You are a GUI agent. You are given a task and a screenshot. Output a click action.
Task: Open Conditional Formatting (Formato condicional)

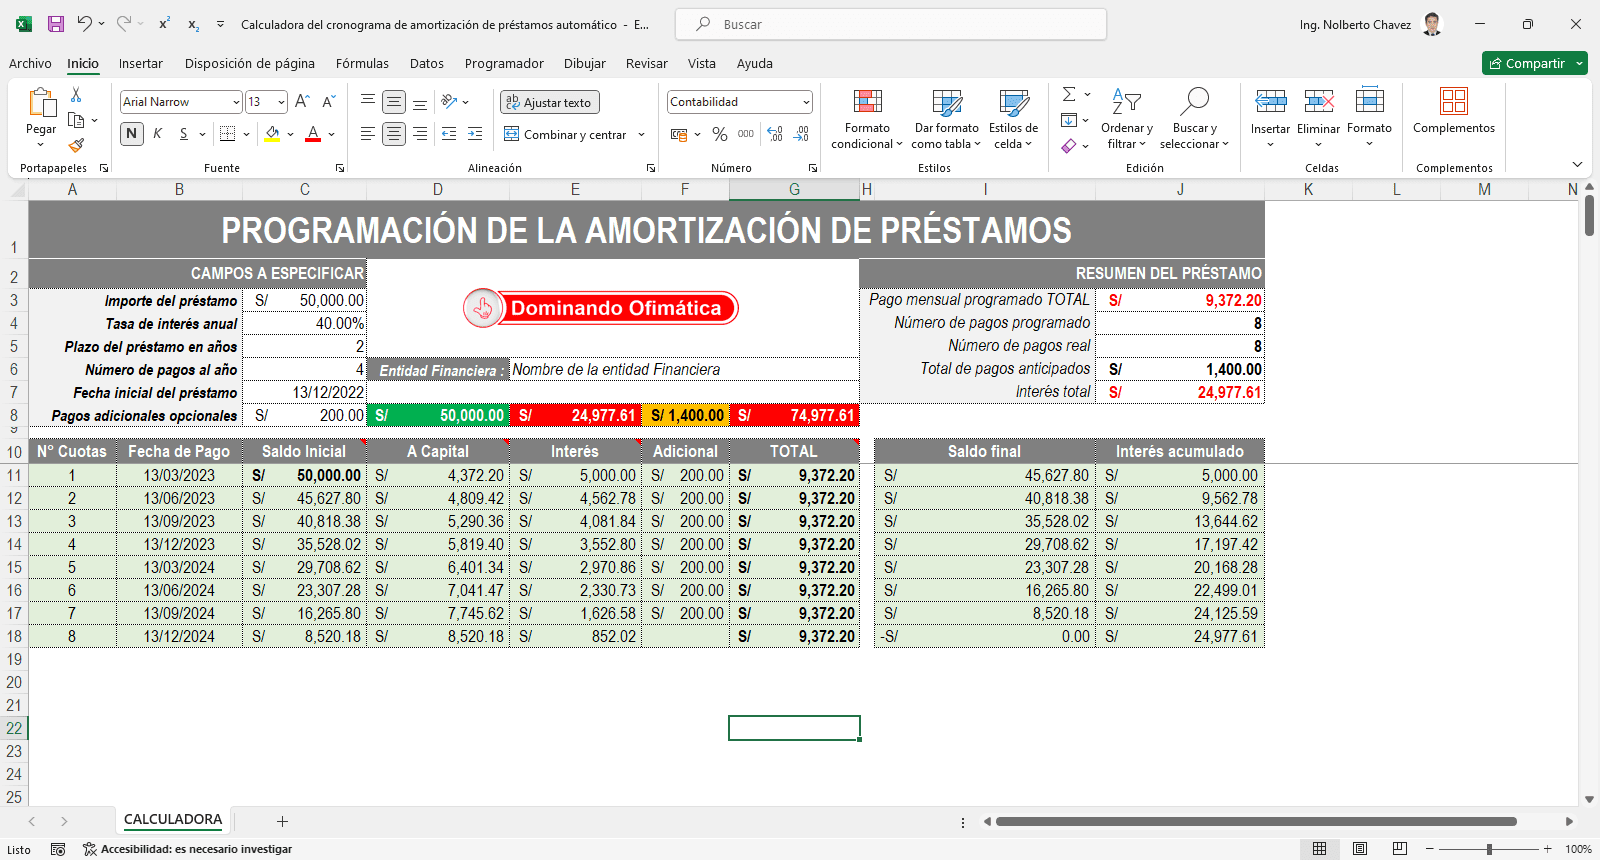(866, 118)
